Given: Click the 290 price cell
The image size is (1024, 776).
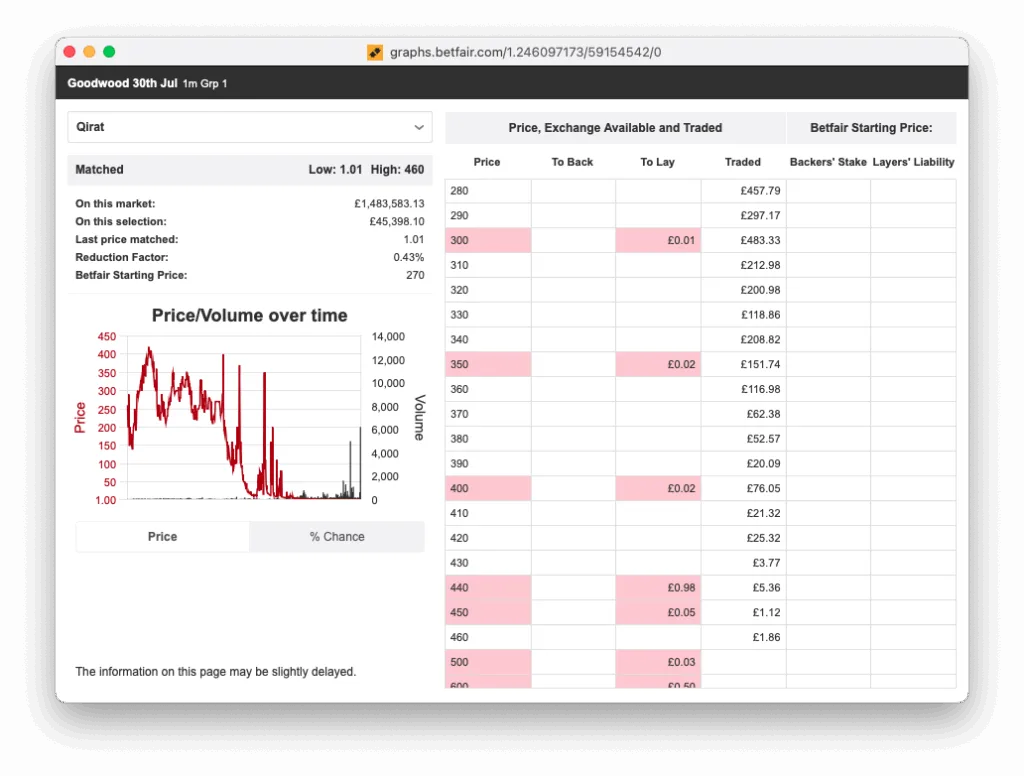Looking at the screenshot, I should (x=488, y=216).
